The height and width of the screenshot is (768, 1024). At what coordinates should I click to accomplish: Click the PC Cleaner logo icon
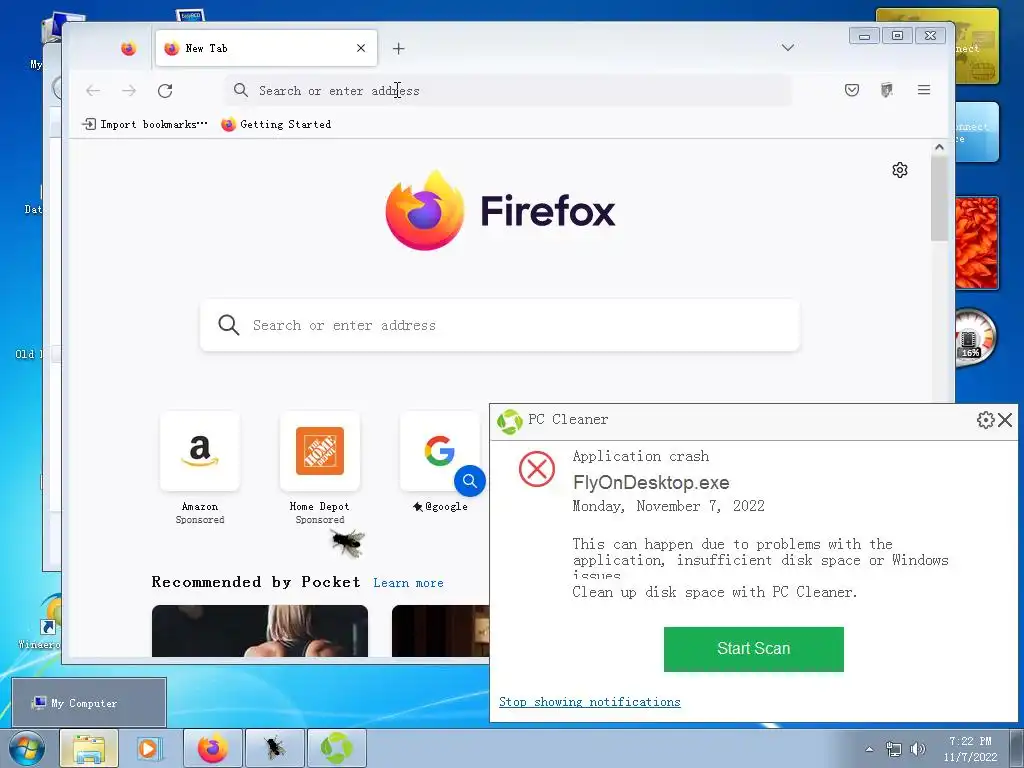tap(509, 421)
